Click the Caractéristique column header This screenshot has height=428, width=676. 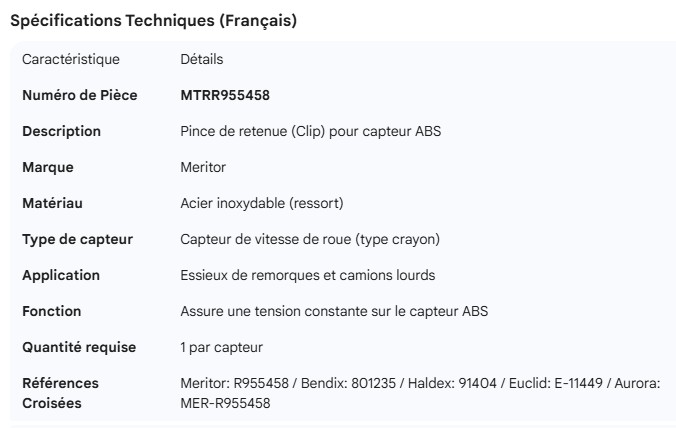70,60
